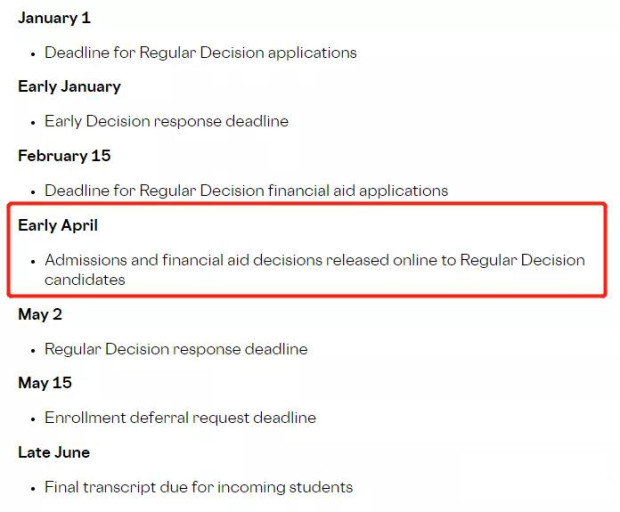Click the May 15 heading
The width and height of the screenshot is (620, 512).
tap(45, 383)
